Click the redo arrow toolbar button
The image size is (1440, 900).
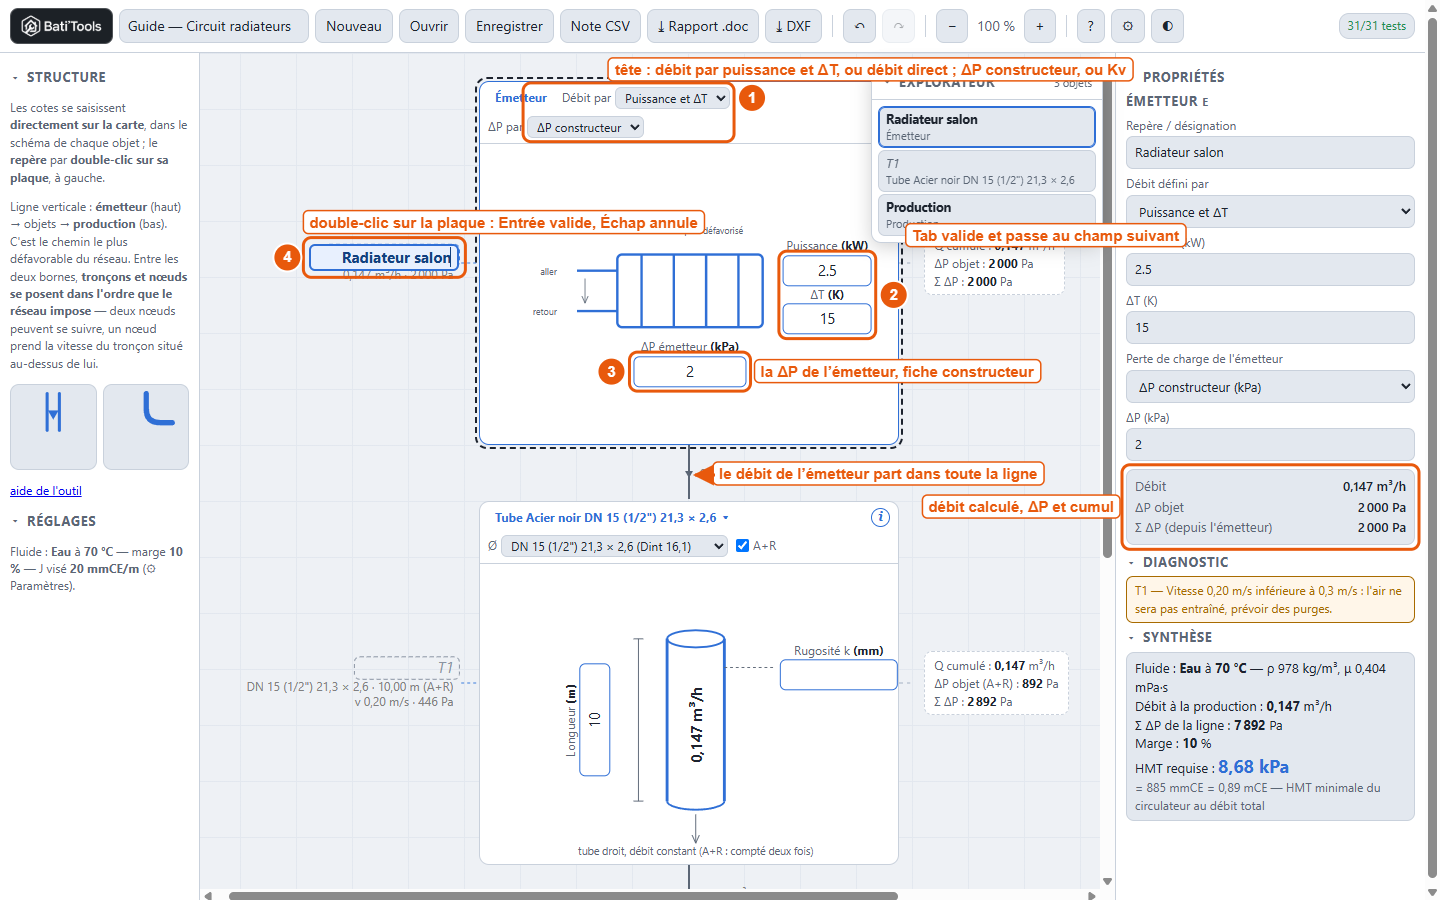[898, 26]
